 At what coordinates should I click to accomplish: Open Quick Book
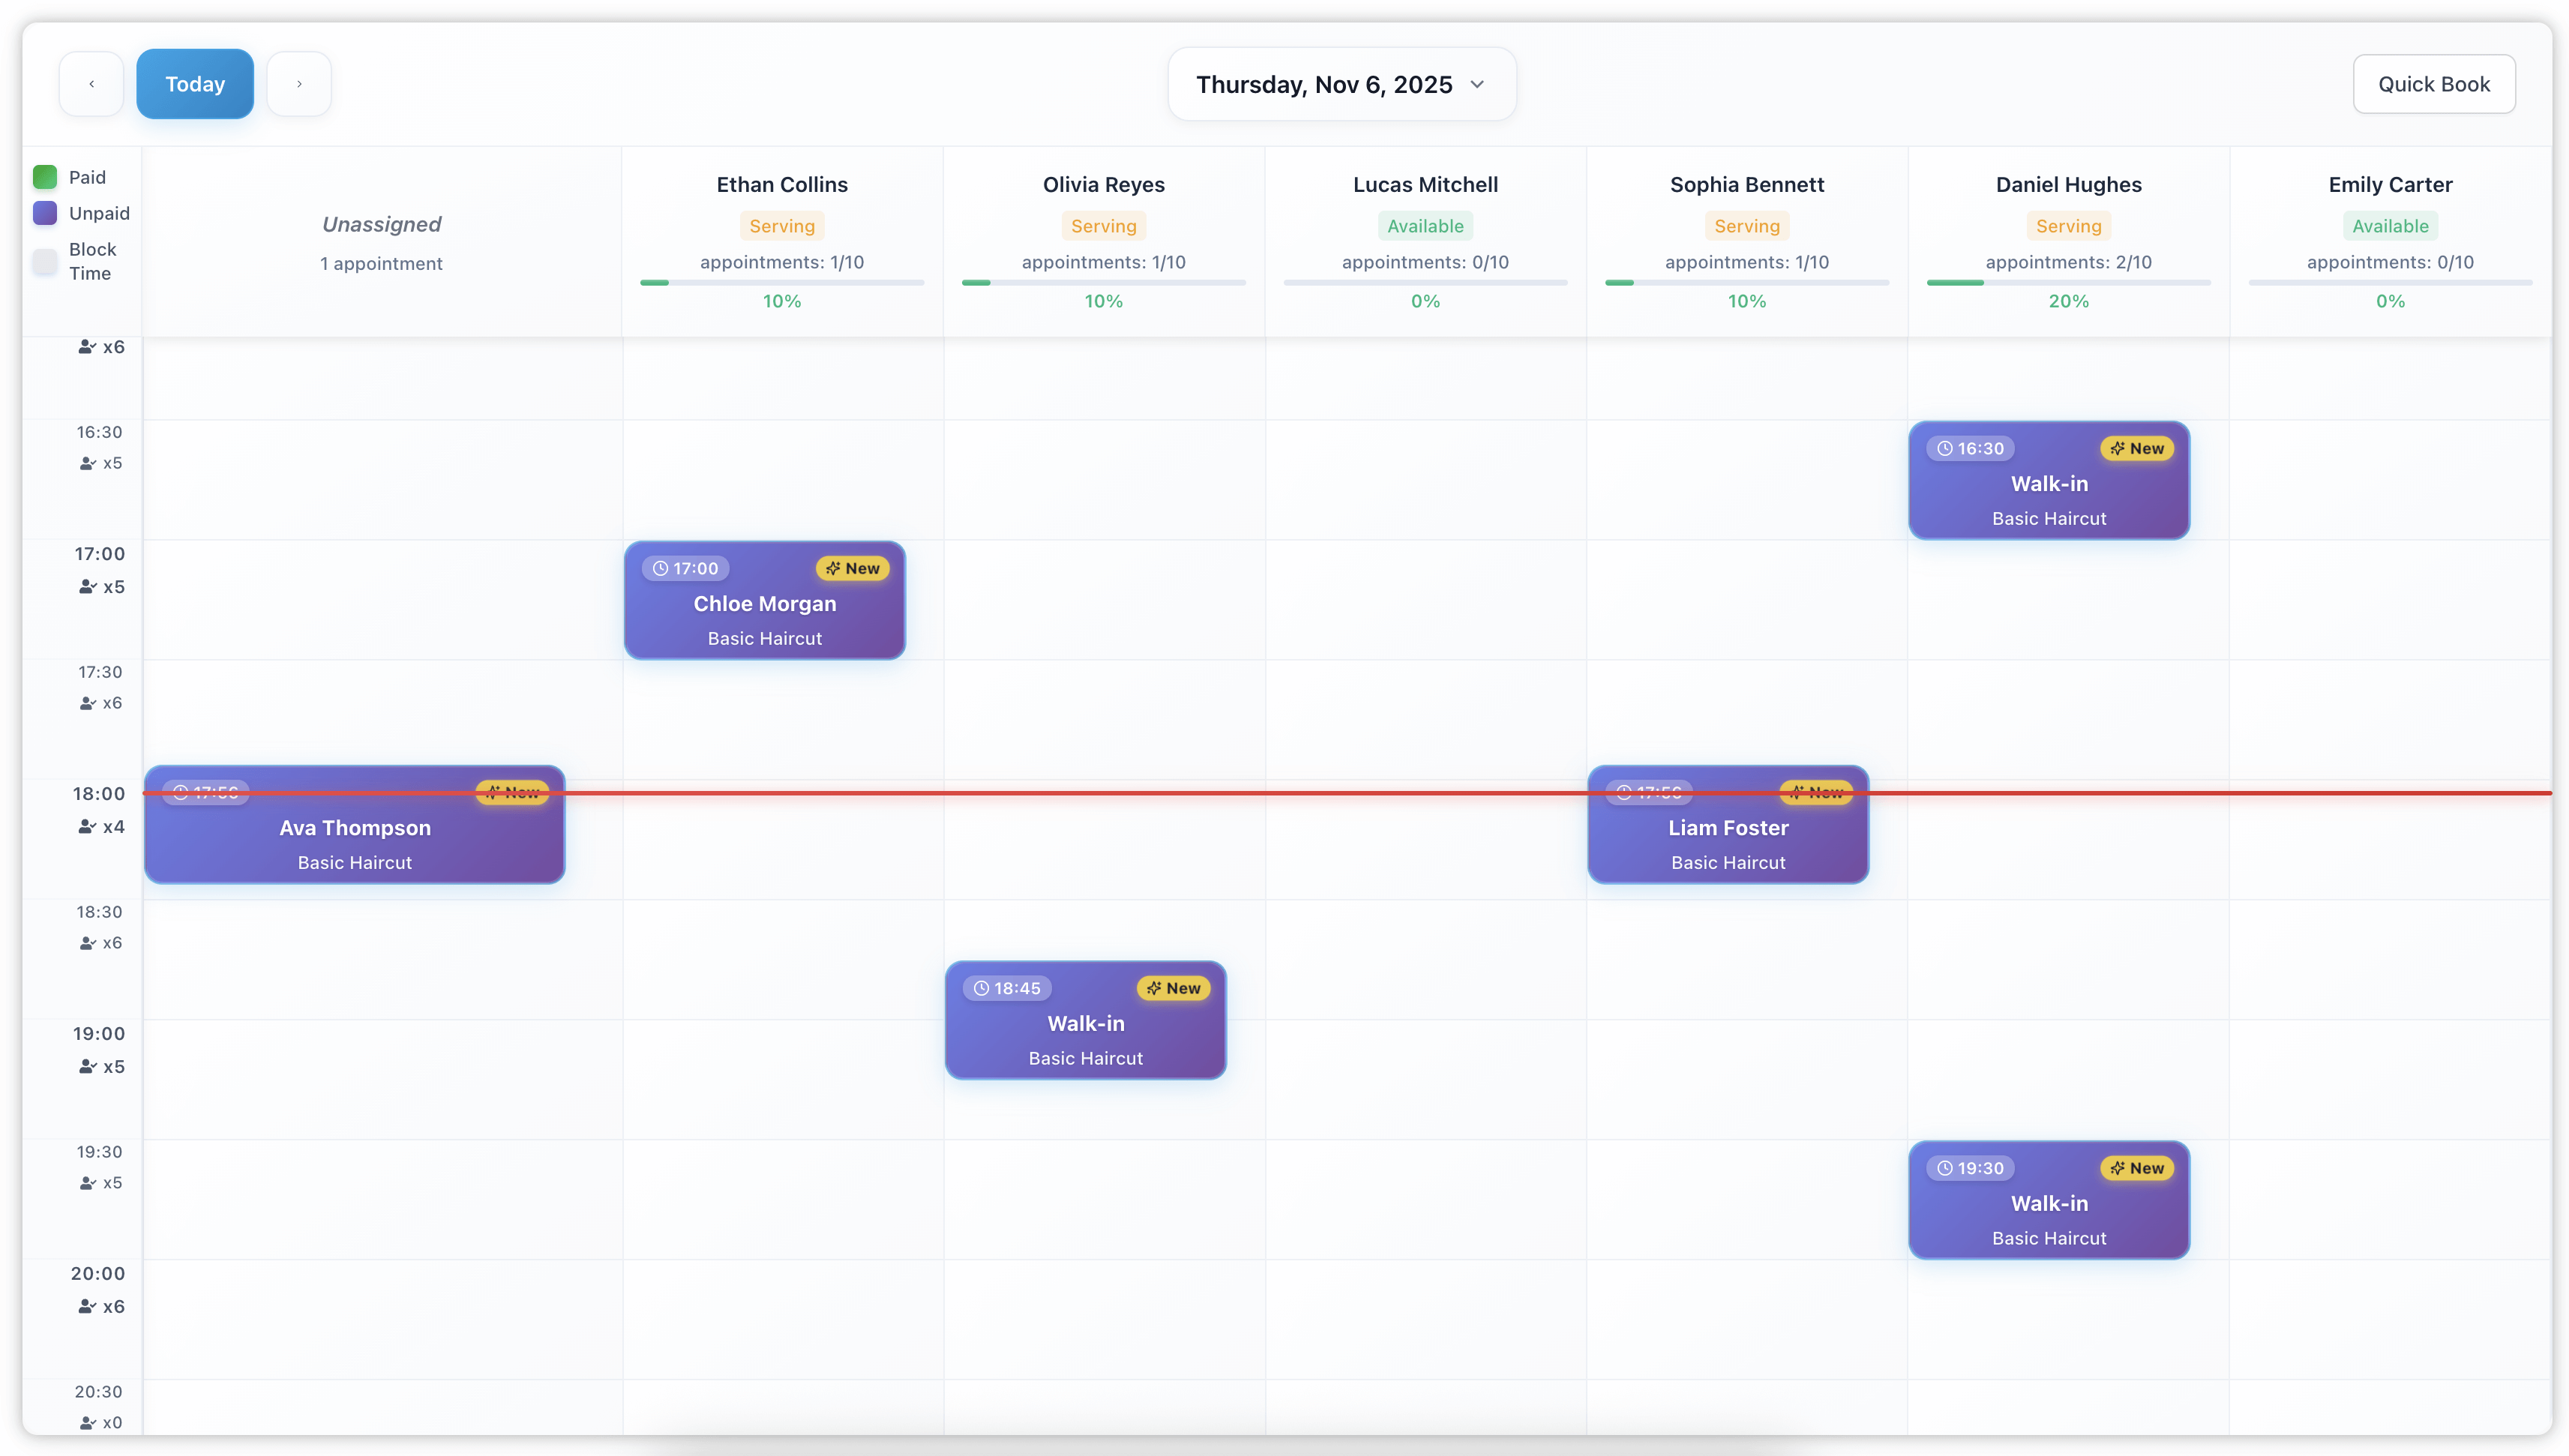point(2434,84)
